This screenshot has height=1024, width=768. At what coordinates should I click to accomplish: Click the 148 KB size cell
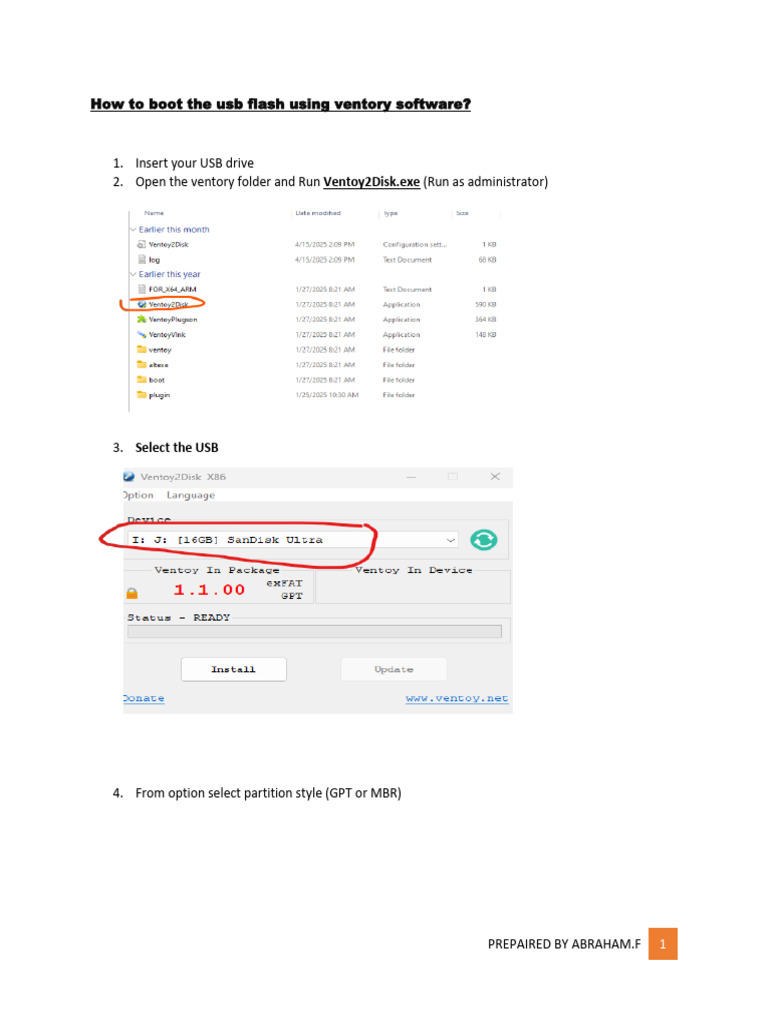485,334
